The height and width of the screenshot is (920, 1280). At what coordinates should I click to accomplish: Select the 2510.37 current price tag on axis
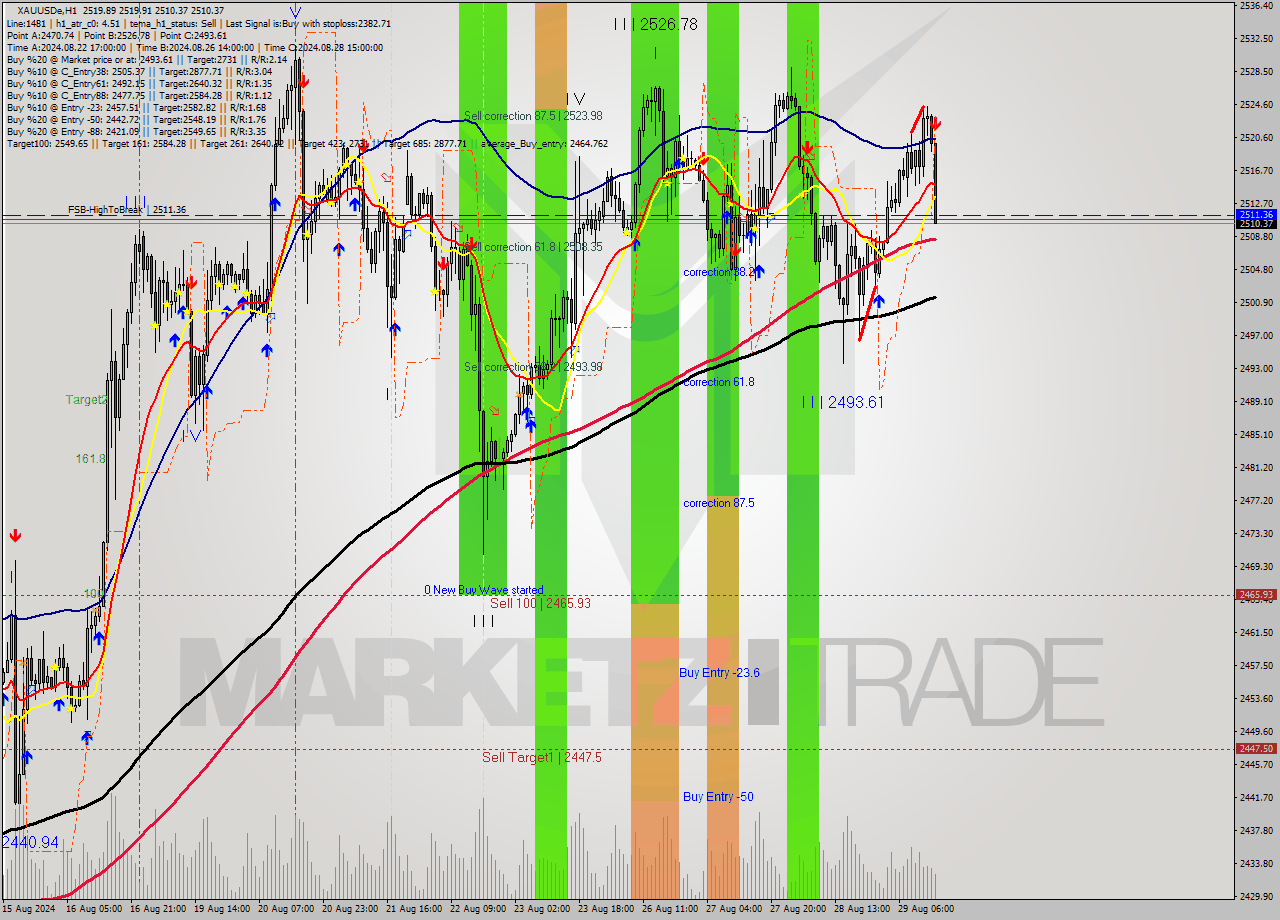tap(1256, 224)
